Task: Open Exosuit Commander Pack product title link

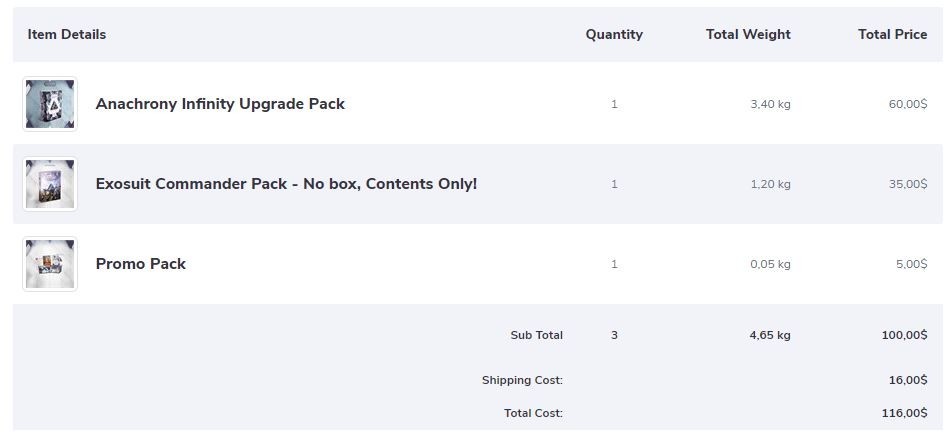Action: 286,184
